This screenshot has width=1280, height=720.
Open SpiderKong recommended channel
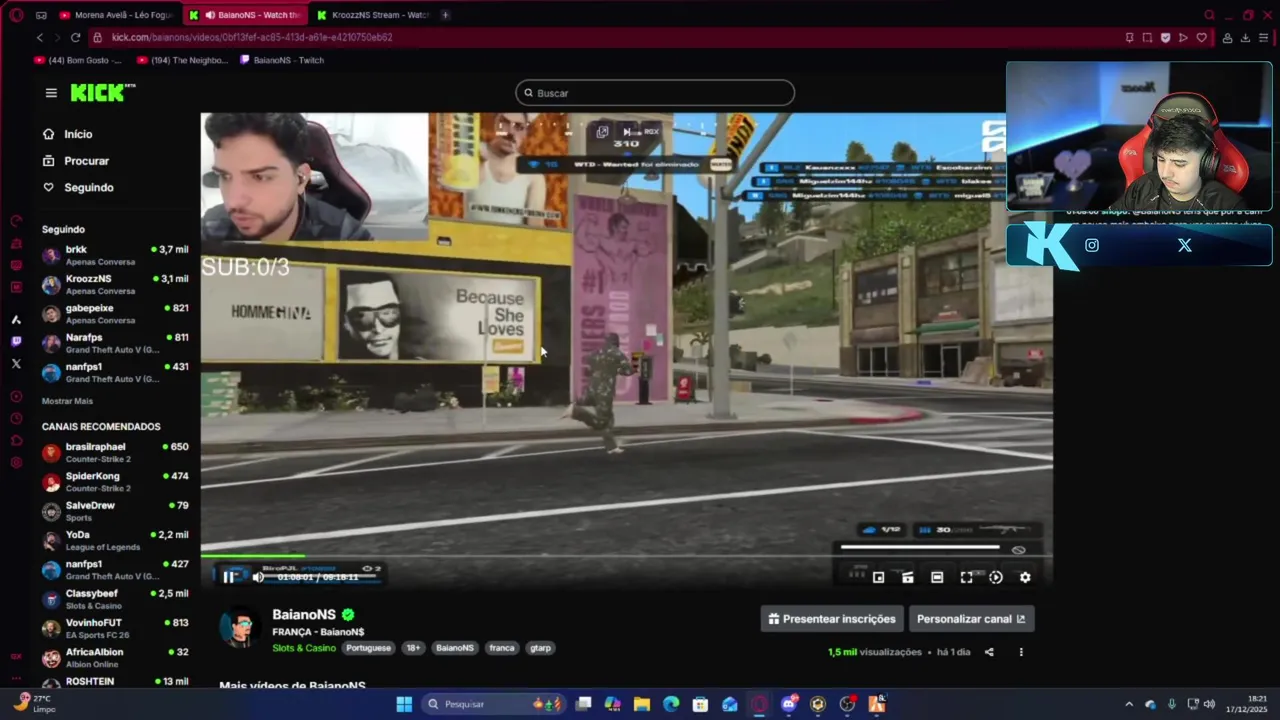(x=115, y=482)
